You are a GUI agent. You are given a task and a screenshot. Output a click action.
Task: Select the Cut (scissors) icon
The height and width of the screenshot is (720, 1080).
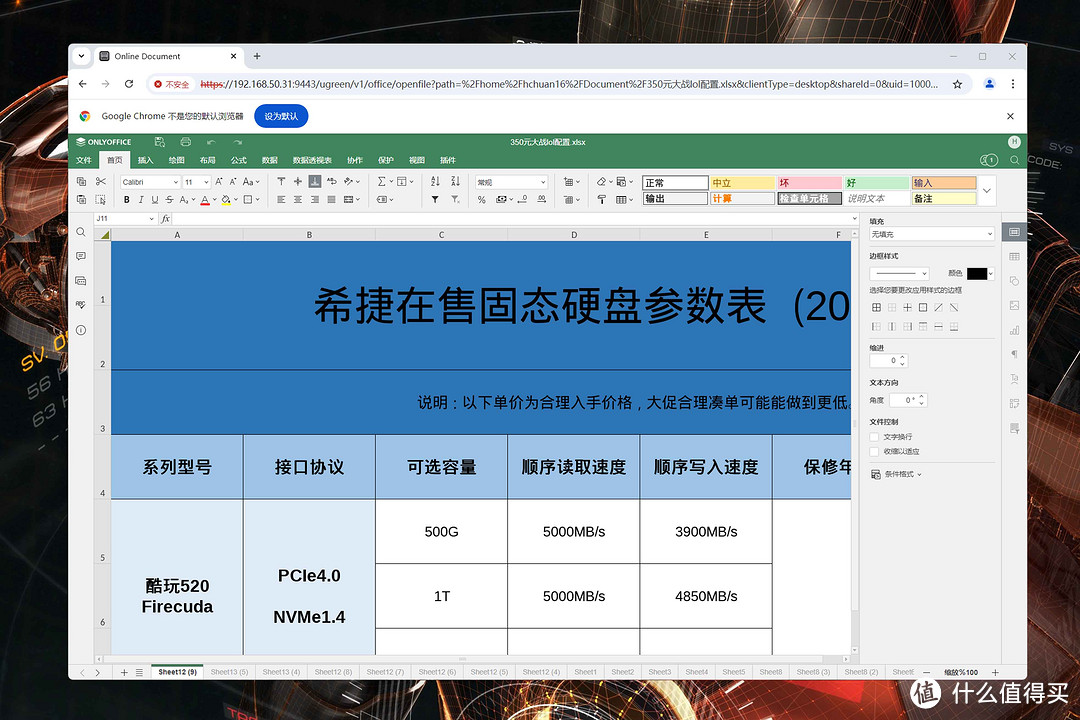coord(99,181)
